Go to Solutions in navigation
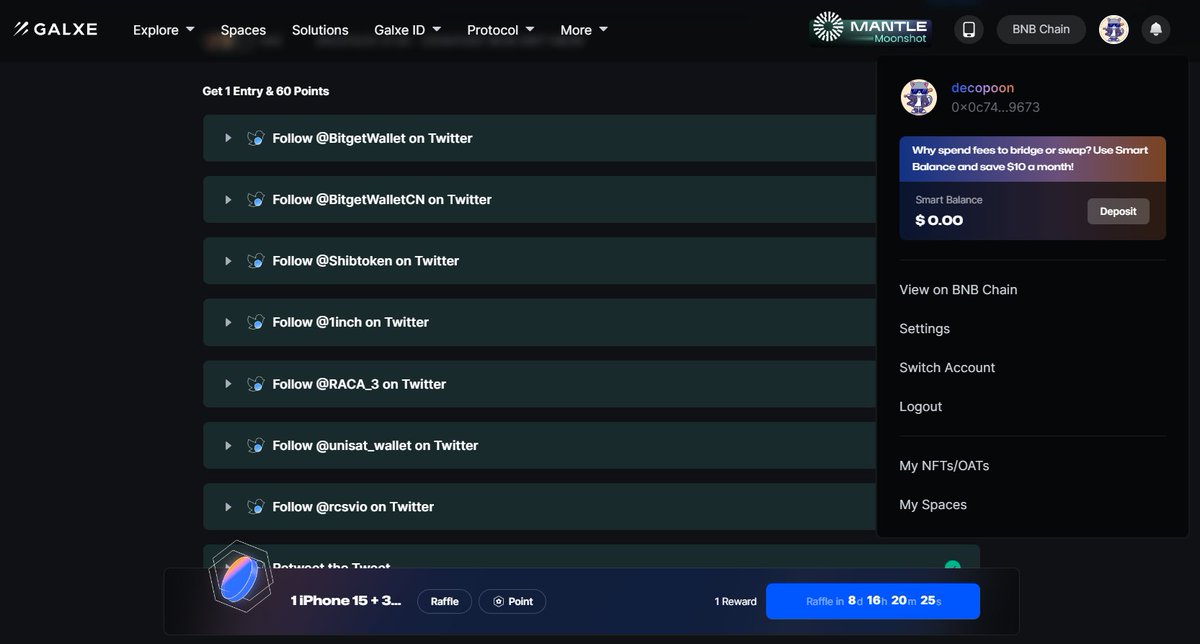This screenshot has width=1200, height=644. (x=320, y=30)
